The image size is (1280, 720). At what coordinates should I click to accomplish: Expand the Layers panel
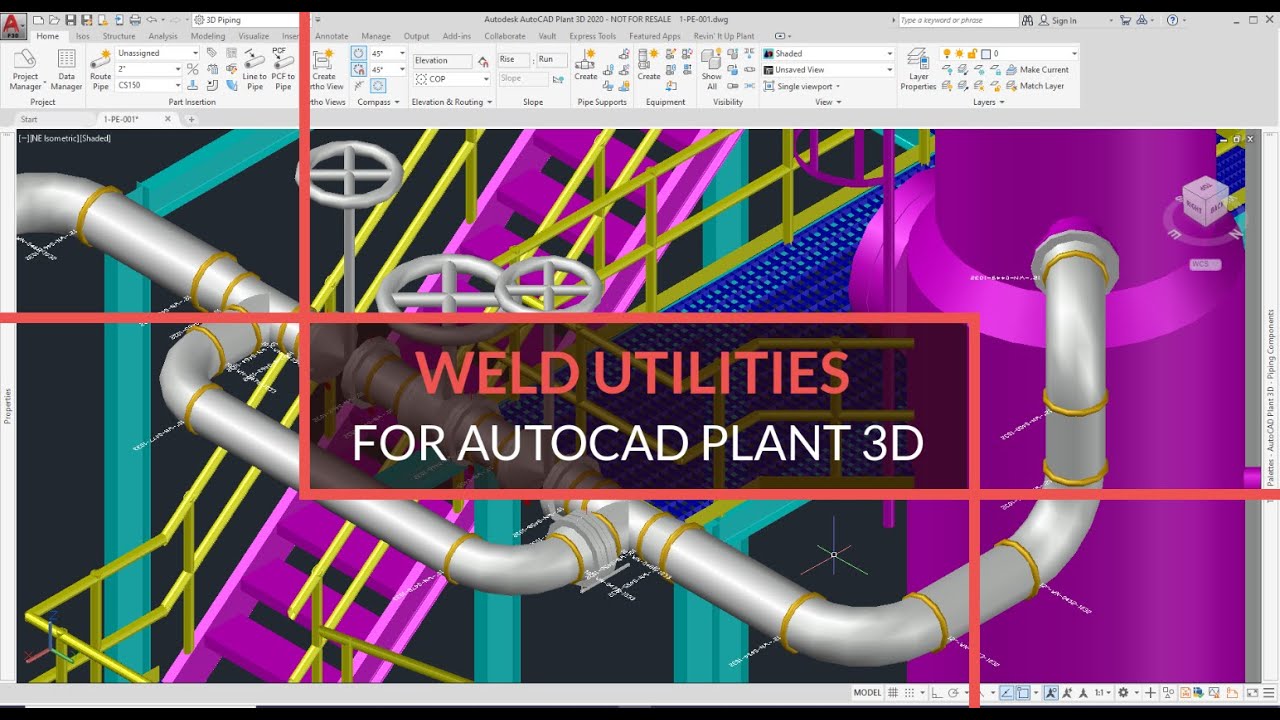tap(988, 102)
